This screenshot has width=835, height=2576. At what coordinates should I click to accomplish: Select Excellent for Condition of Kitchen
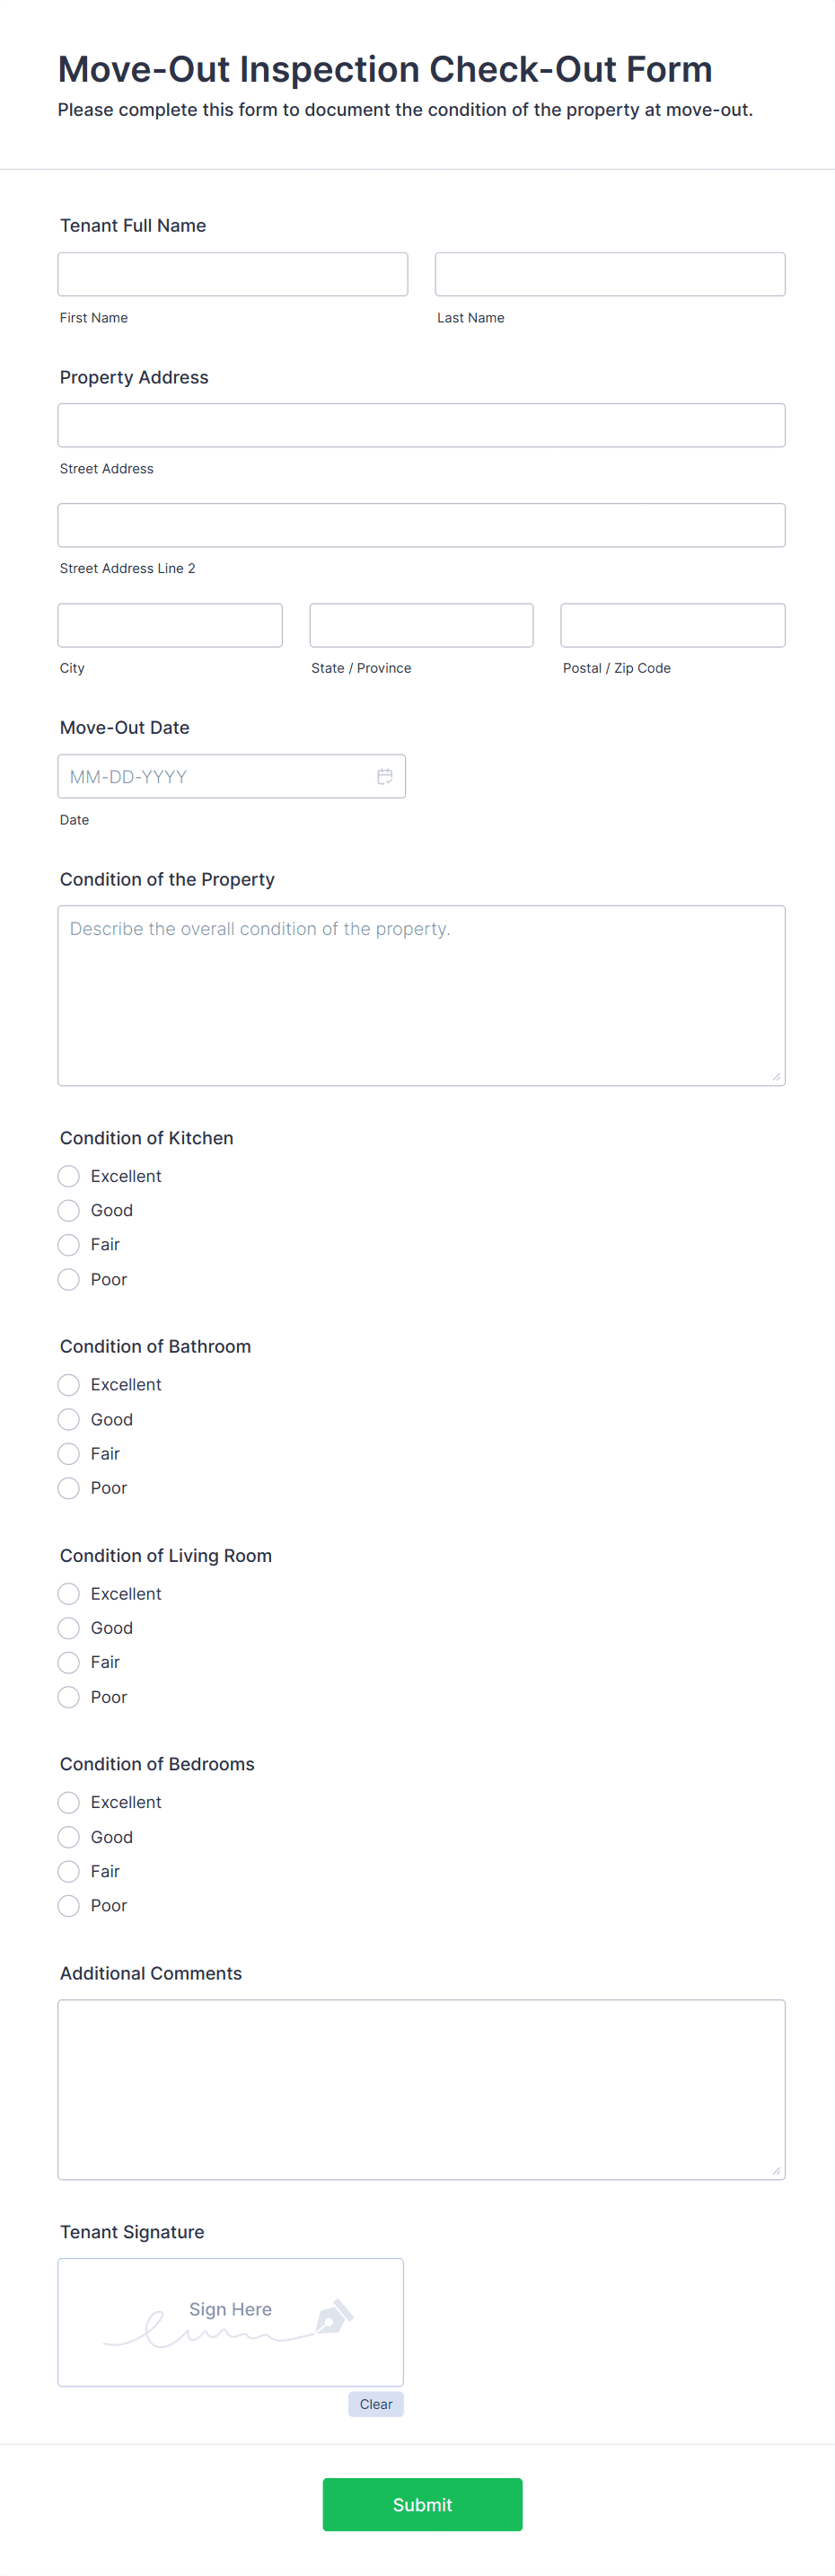68,1176
